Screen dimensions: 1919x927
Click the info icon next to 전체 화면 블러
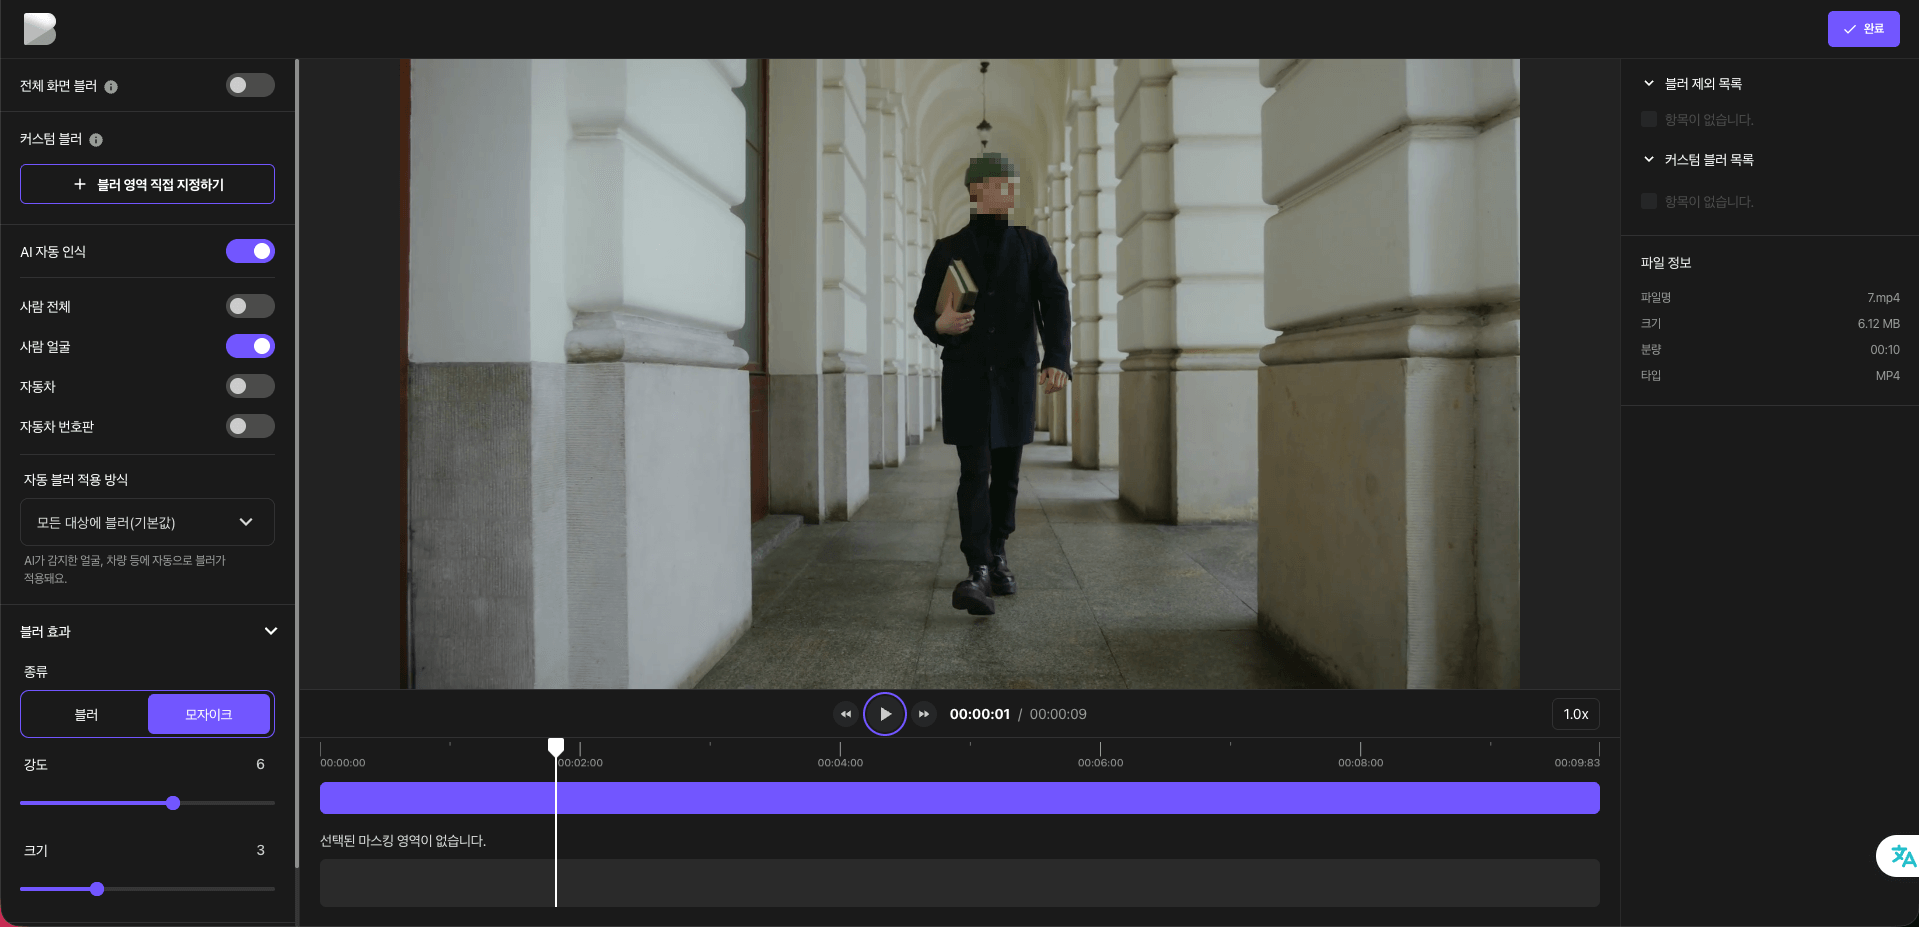click(x=111, y=87)
